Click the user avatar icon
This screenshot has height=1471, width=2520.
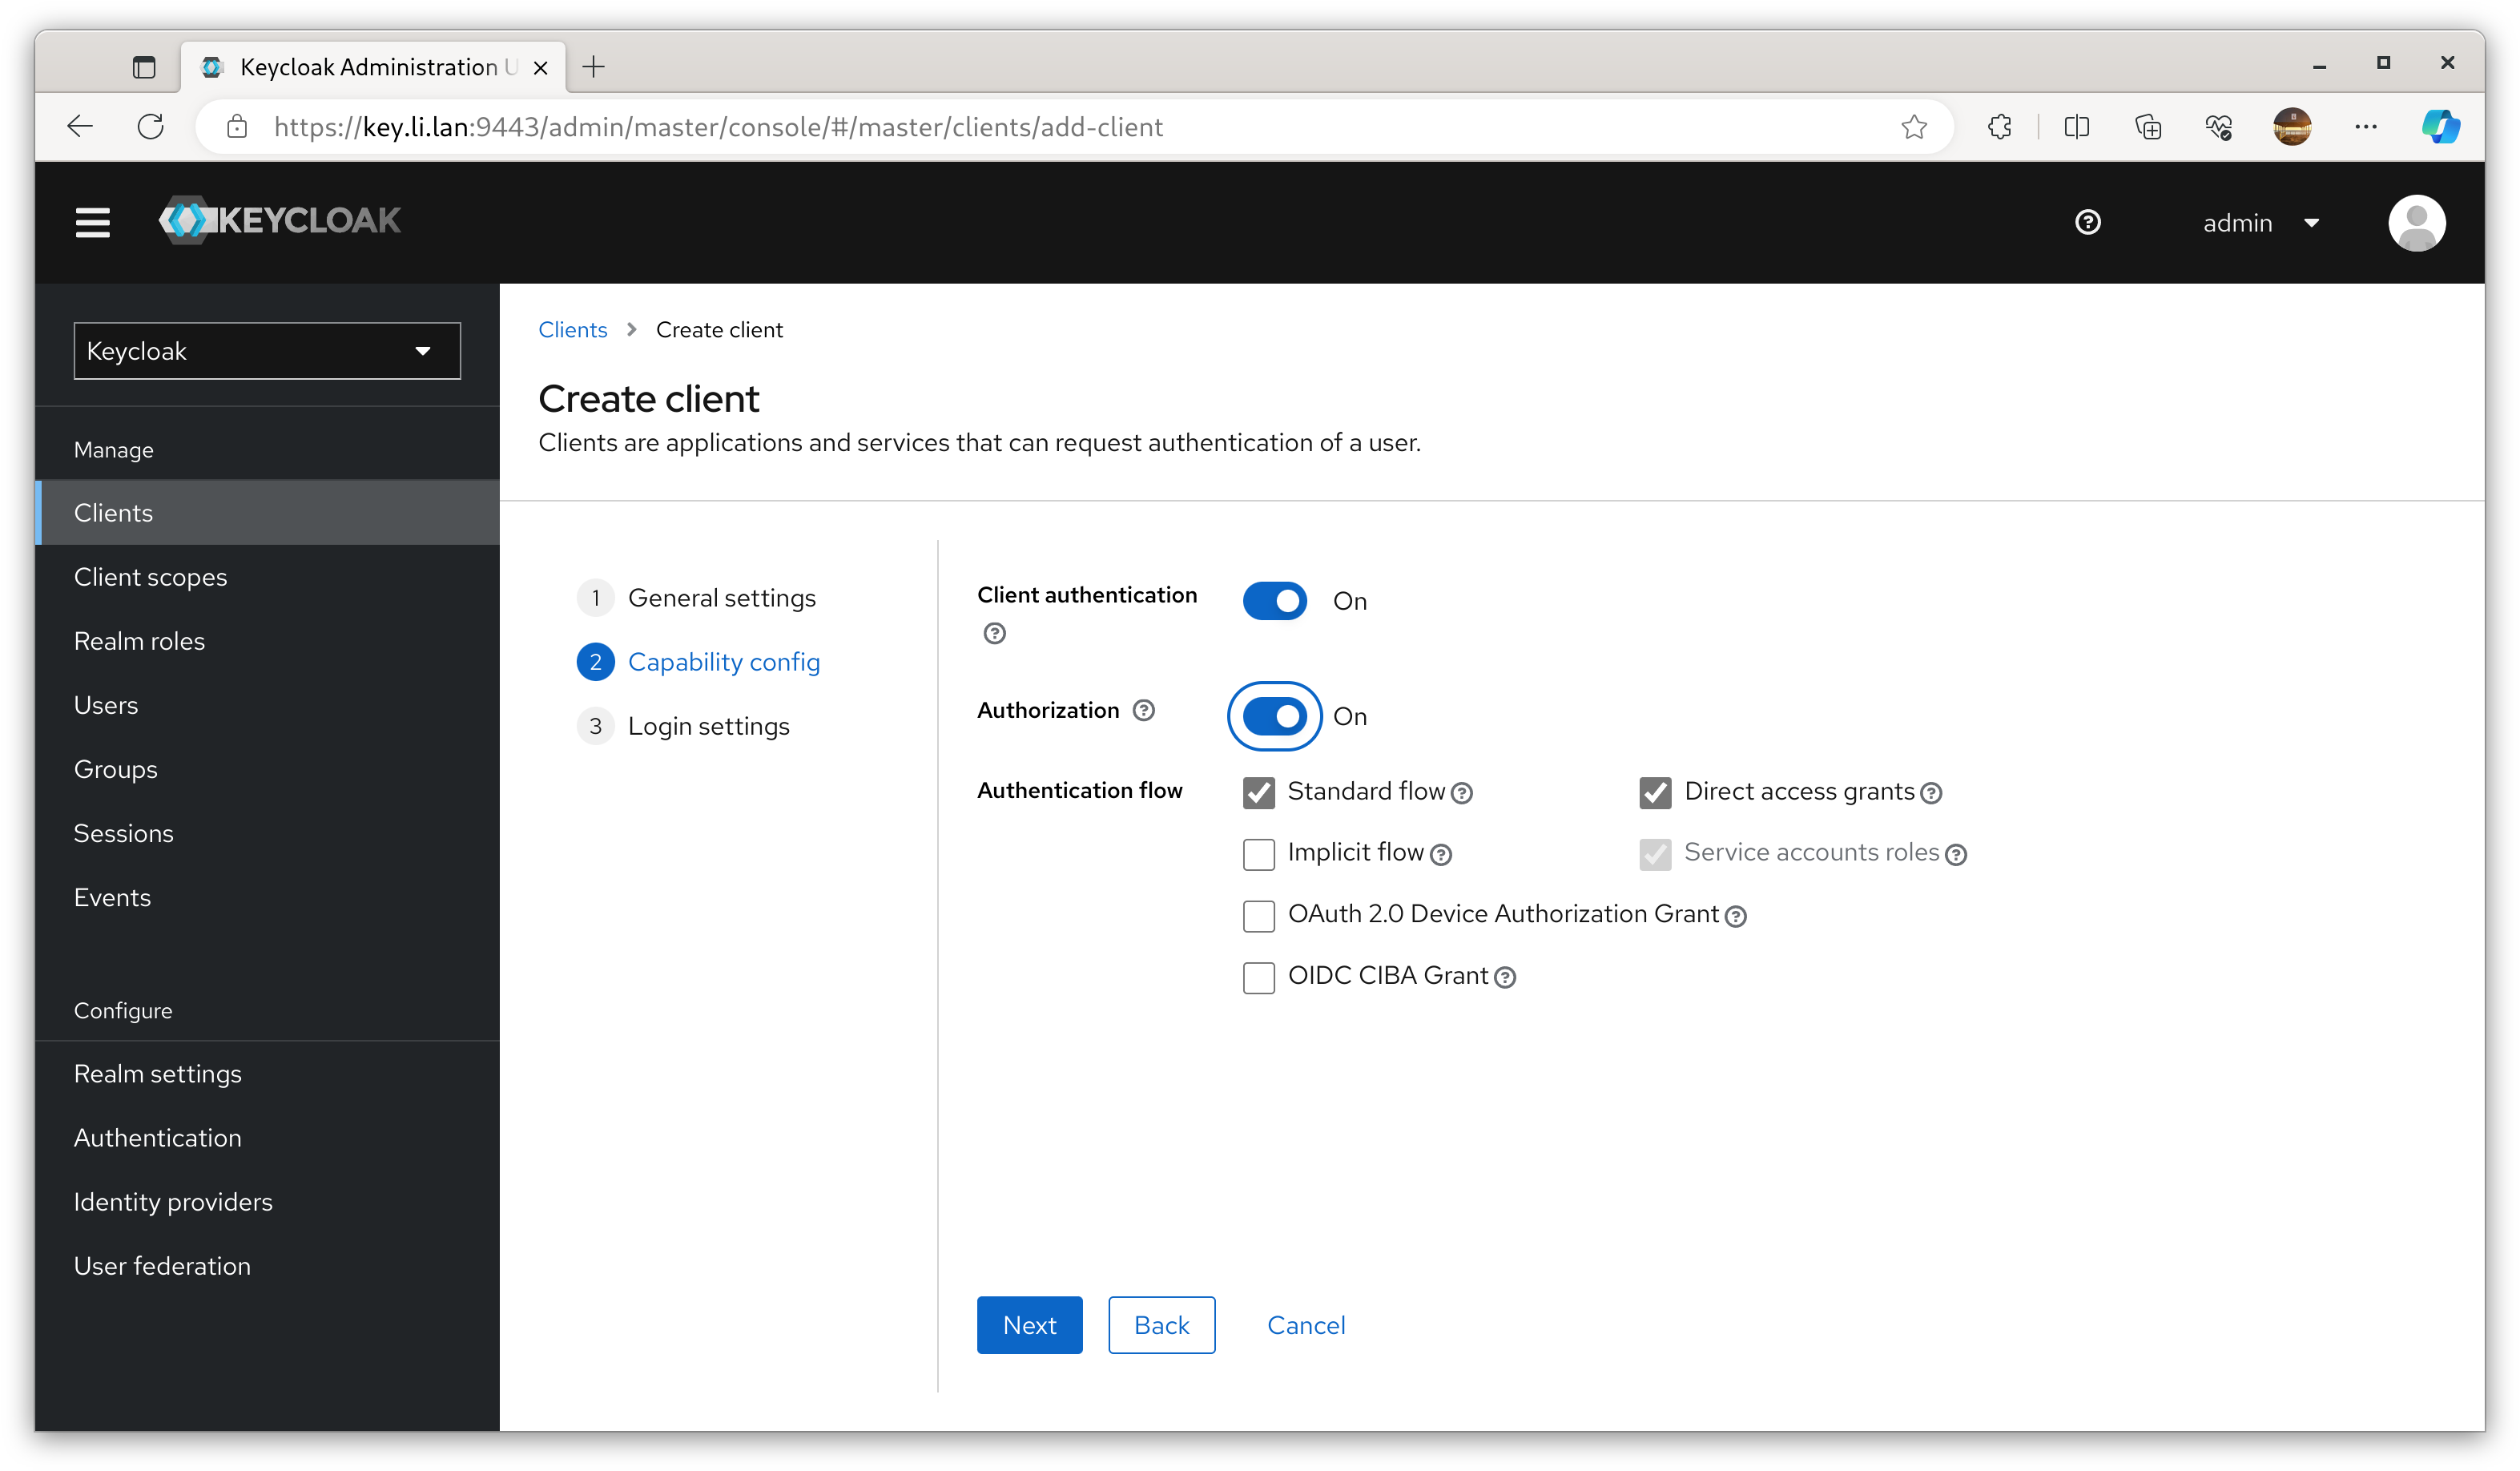2416,222
